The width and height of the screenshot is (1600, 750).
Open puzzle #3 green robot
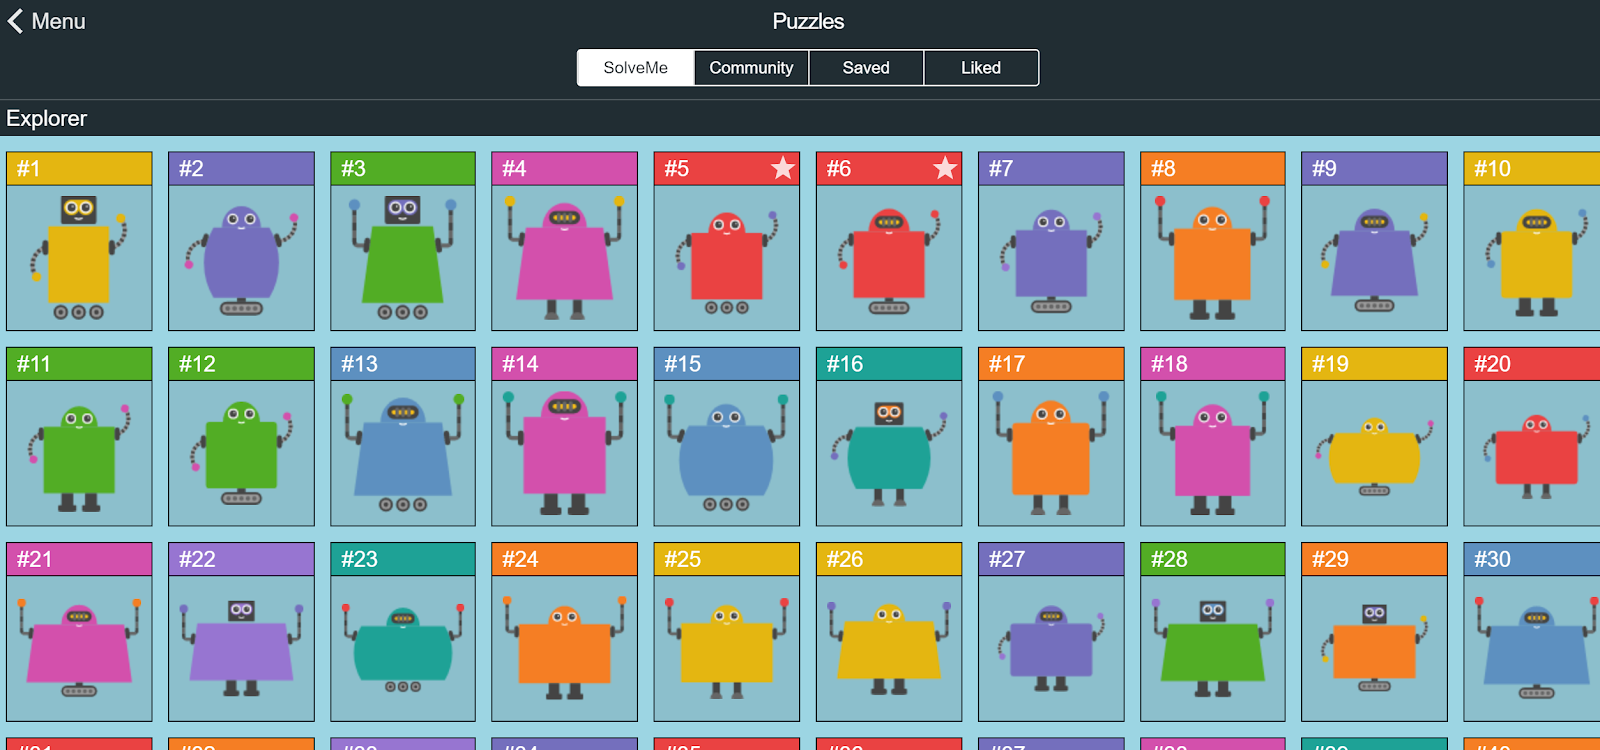click(403, 241)
